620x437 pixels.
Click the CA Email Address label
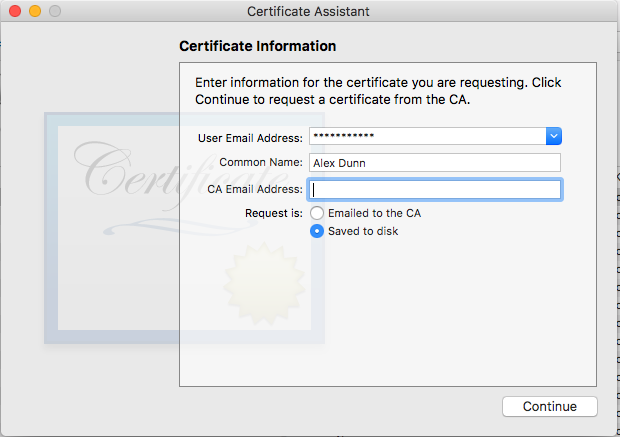(254, 189)
